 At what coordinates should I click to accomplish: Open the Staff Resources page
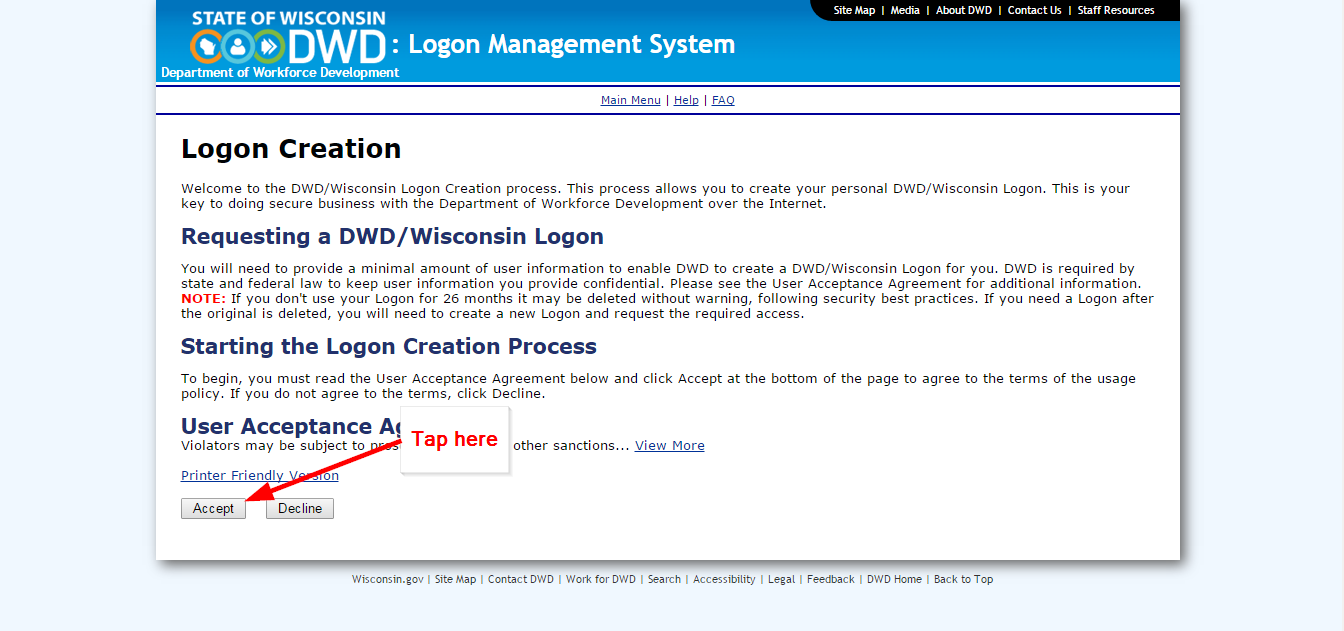[1115, 10]
